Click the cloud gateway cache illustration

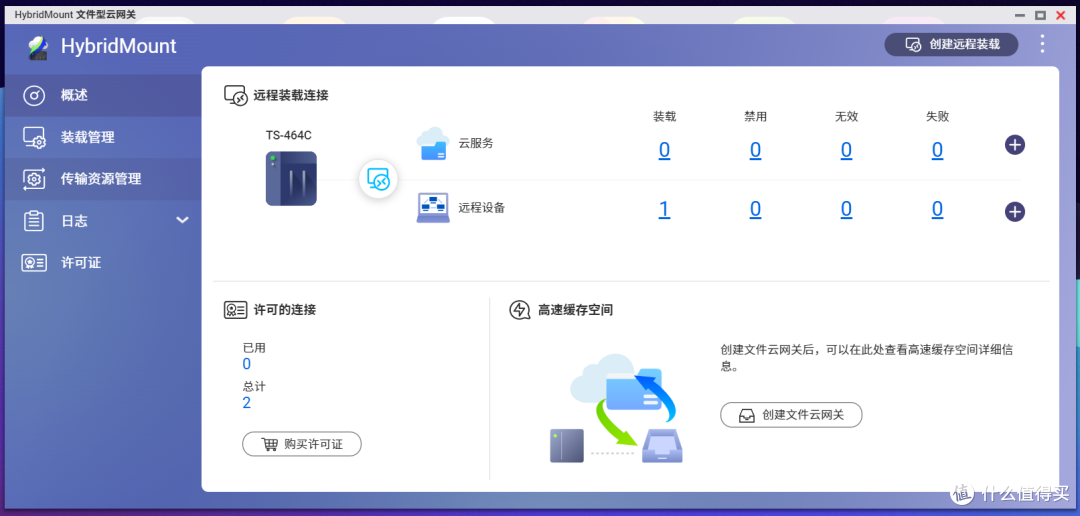(615, 409)
